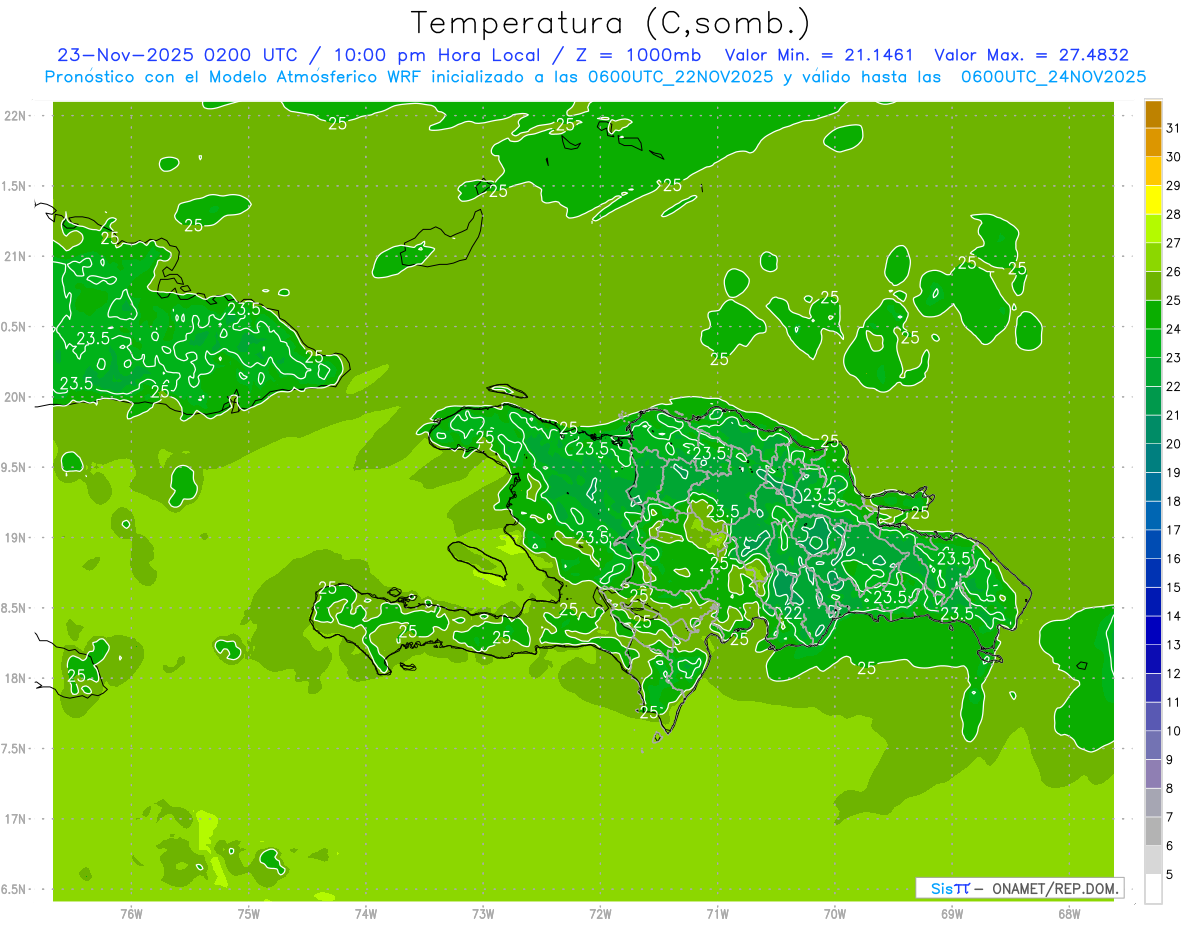The width and height of the screenshot is (1200, 927).
Task: Pick the green legend swatch between 24 and 25
Action: pos(1153,315)
